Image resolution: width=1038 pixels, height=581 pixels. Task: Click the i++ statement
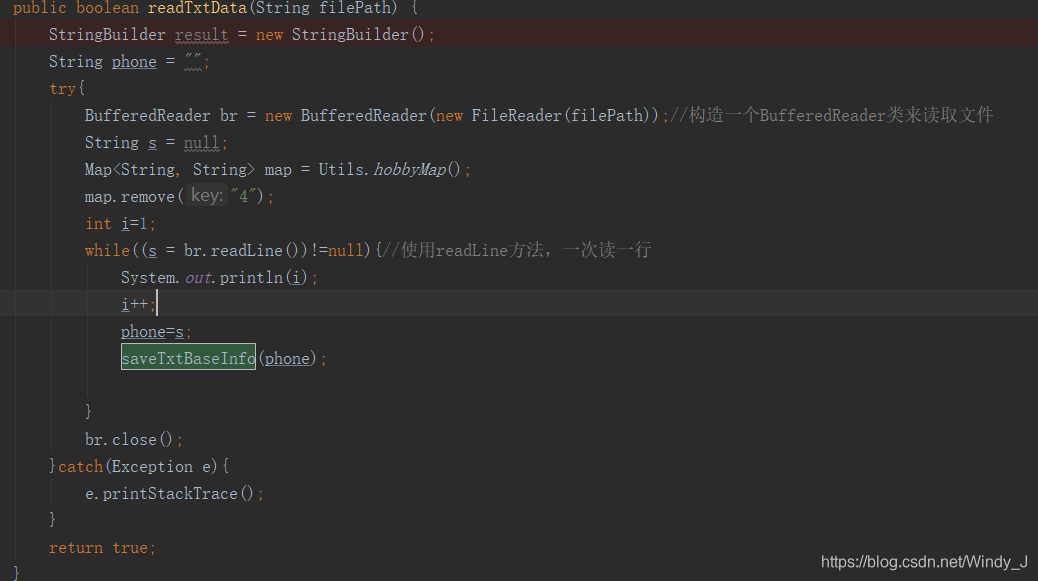138,304
